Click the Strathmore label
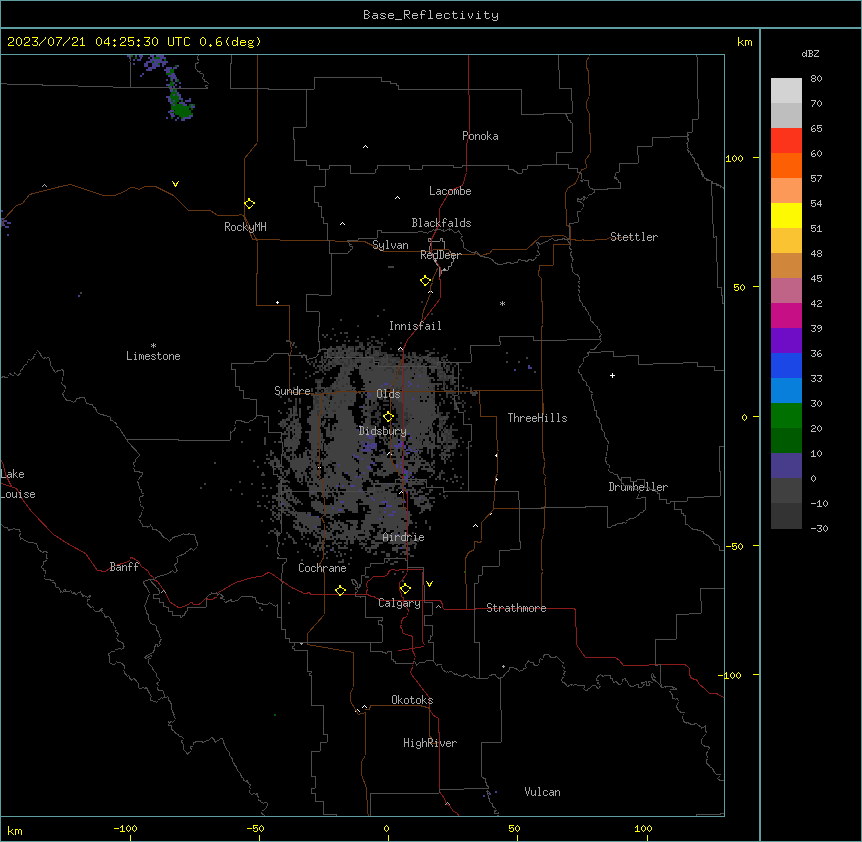862x842 pixels. (x=516, y=608)
